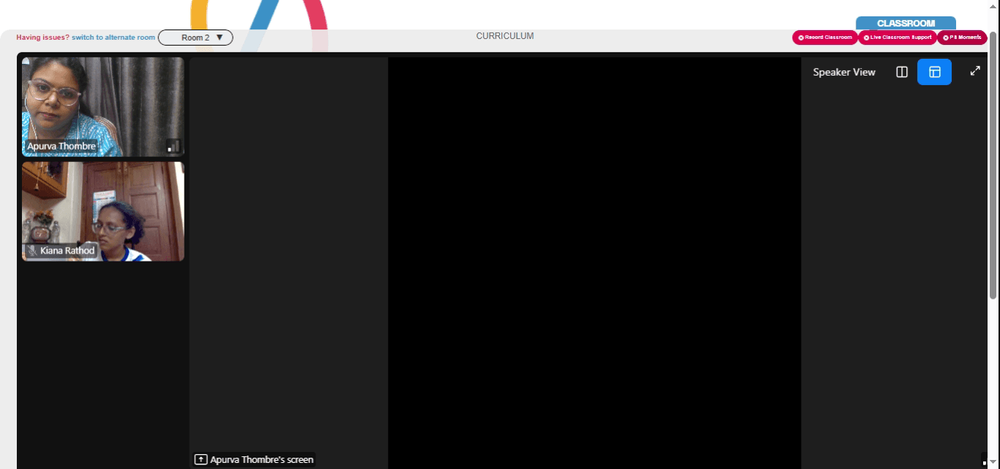Image resolution: width=1000 pixels, height=469 pixels.
Task: Click the Moments button
Action: point(962,38)
